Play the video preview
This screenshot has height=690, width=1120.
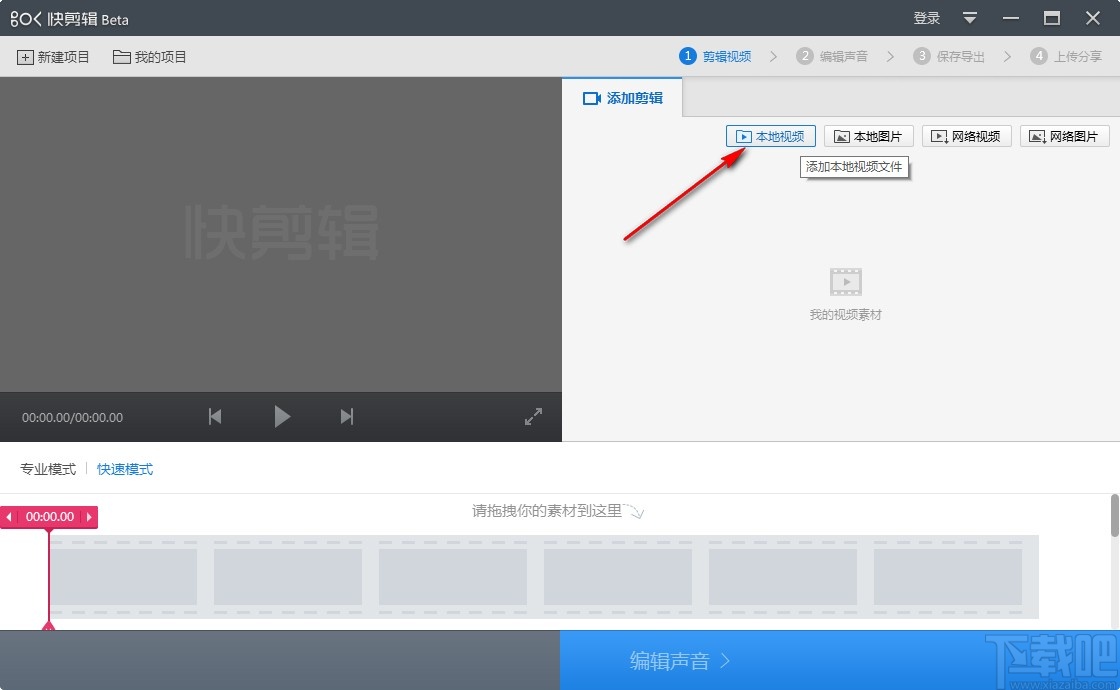tap(282, 416)
